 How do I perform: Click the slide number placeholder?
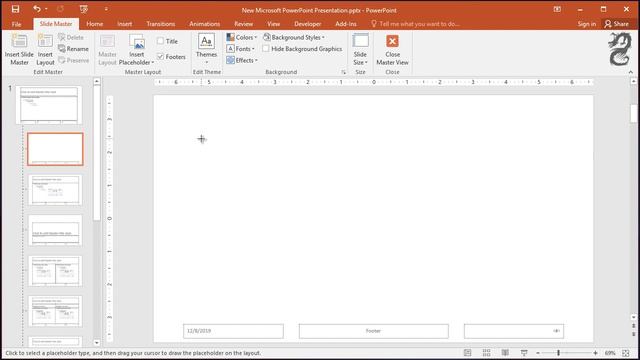click(x=514, y=331)
